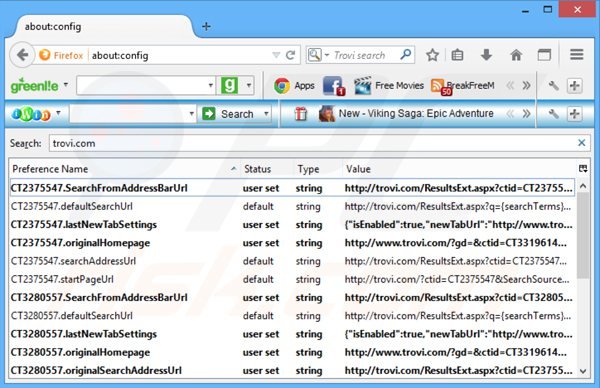Open the Free Movies clapperboard icon
This screenshot has height=388, width=600.
pos(362,86)
